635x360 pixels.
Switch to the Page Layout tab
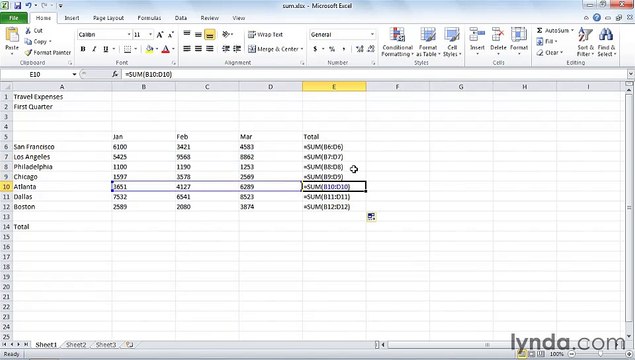click(108, 18)
